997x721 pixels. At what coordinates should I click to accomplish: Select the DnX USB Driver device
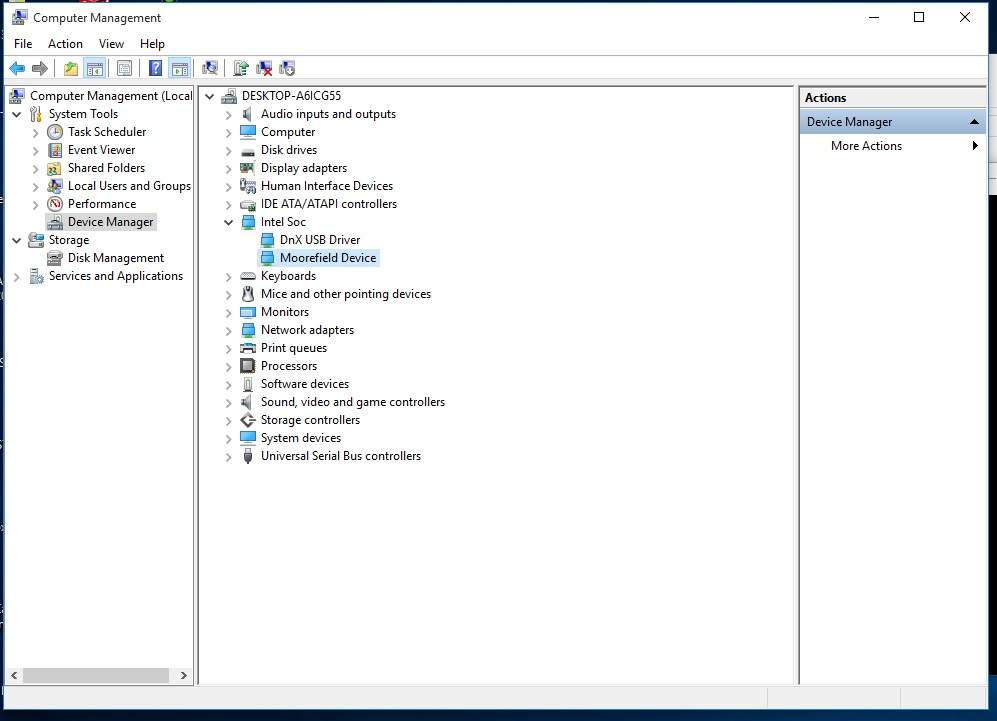(319, 240)
